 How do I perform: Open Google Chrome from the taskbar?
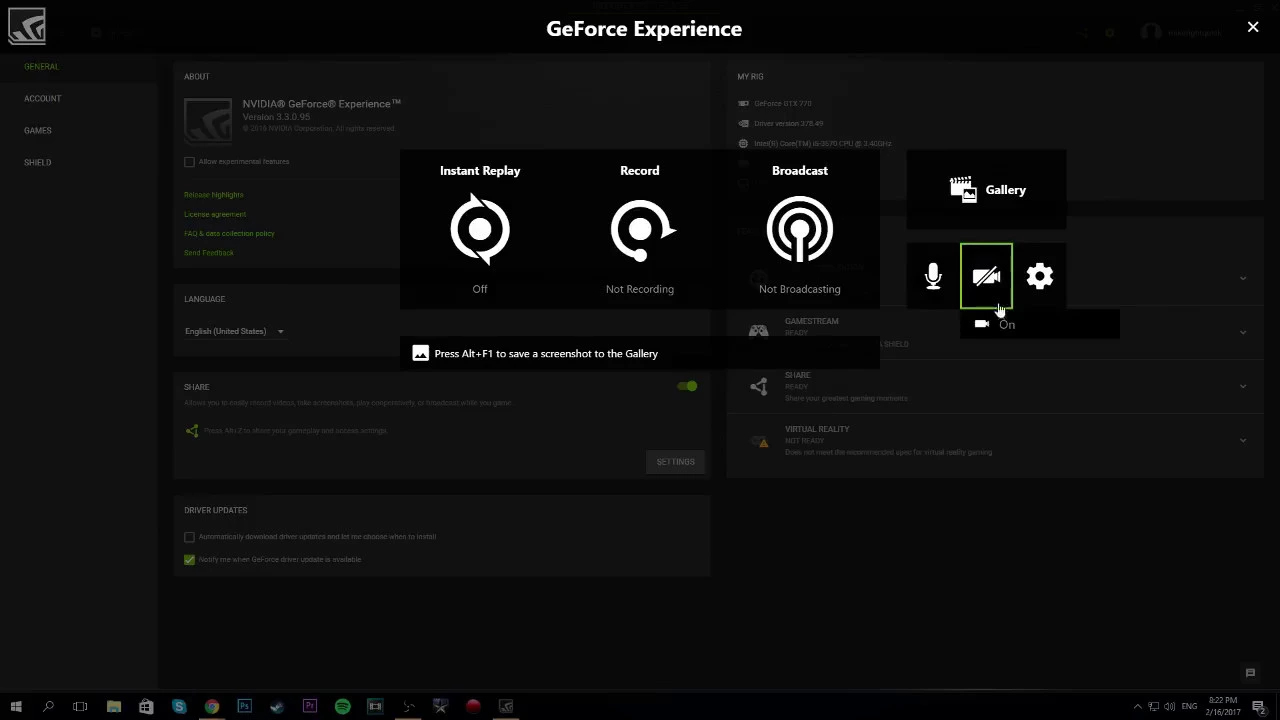[x=212, y=706]
